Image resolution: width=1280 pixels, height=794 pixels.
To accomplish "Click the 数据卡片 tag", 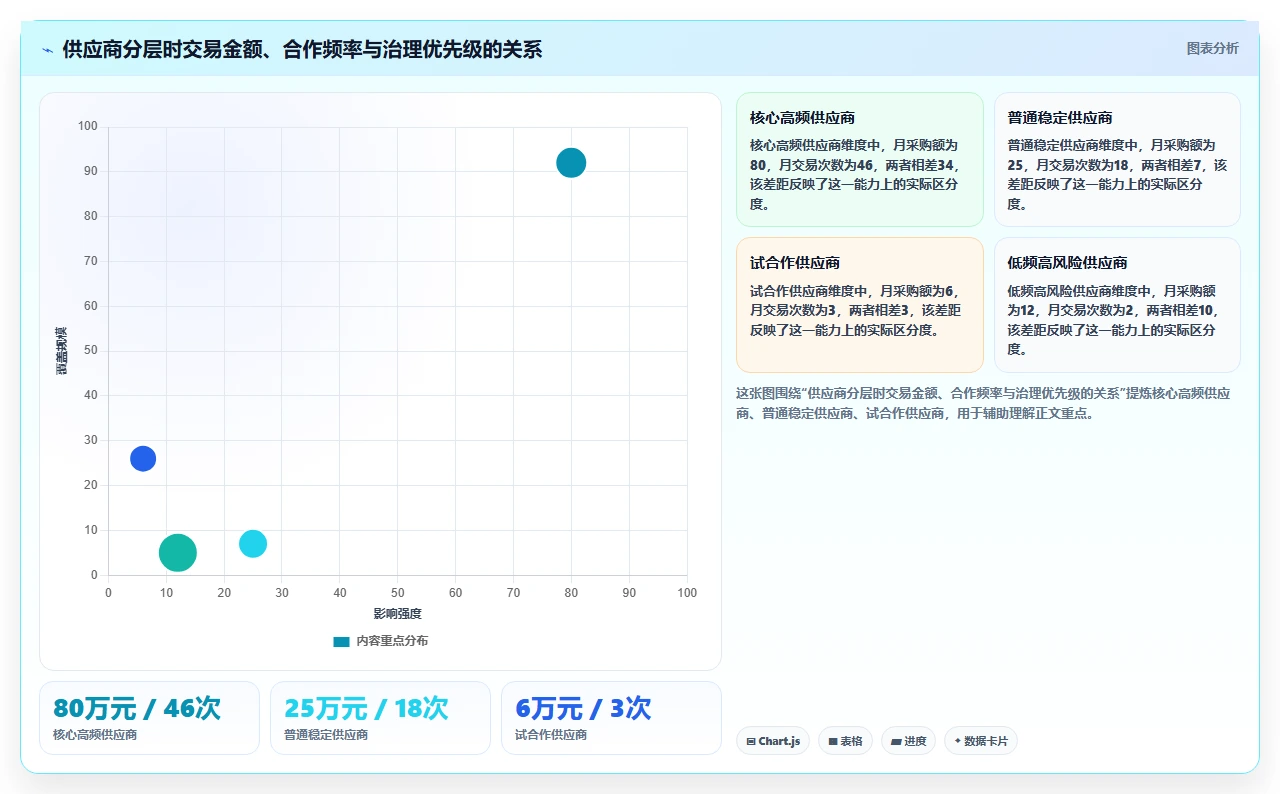I will 980,741.
